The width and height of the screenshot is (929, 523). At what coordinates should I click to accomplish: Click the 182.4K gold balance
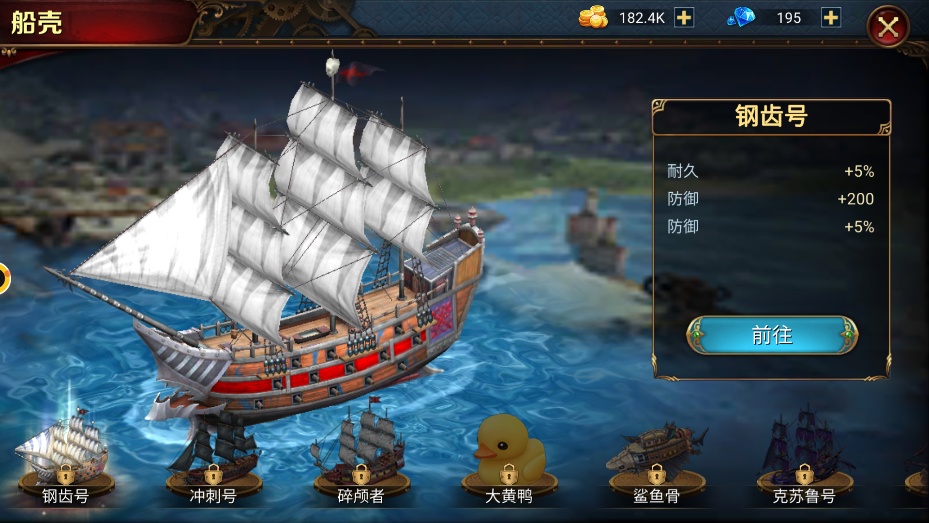pyautogui.click(x=642, y=18)
